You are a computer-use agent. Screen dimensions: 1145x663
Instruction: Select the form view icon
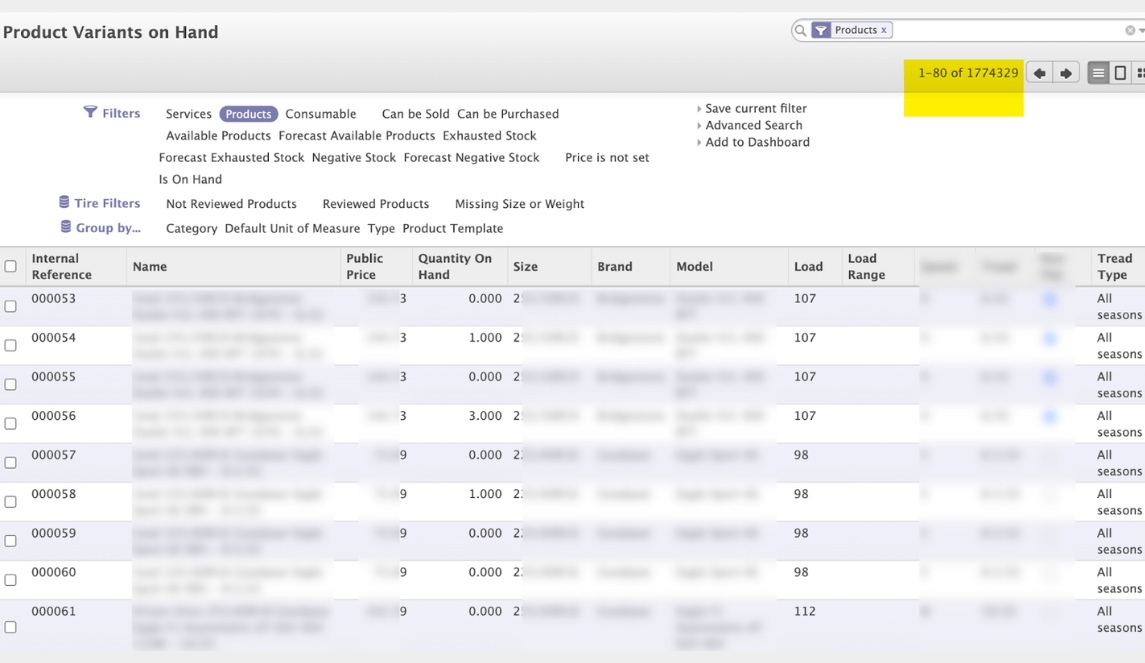[x=1119, y=72]
